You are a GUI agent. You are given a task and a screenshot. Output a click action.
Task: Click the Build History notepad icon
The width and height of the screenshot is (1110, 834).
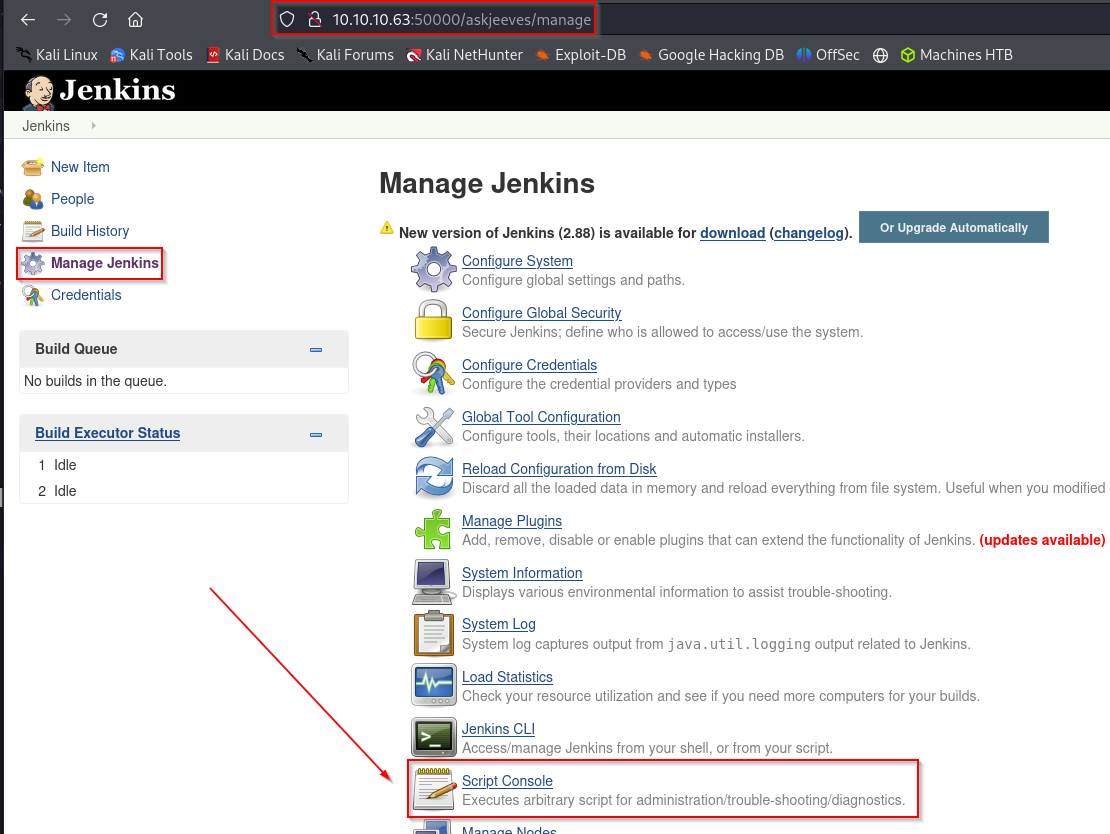tap(33, 231)
